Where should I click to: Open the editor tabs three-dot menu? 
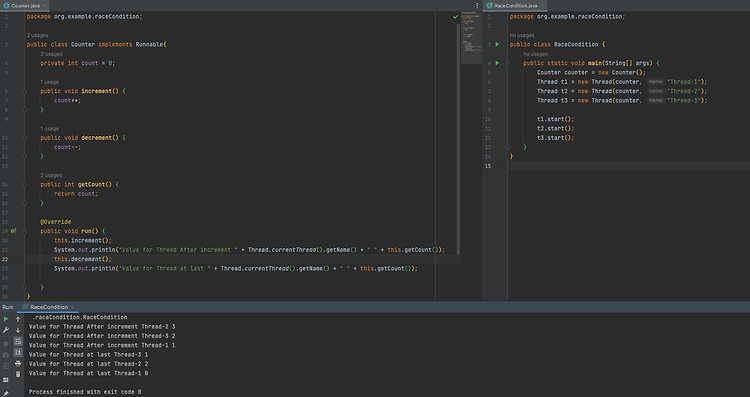(x=477, y=6)
